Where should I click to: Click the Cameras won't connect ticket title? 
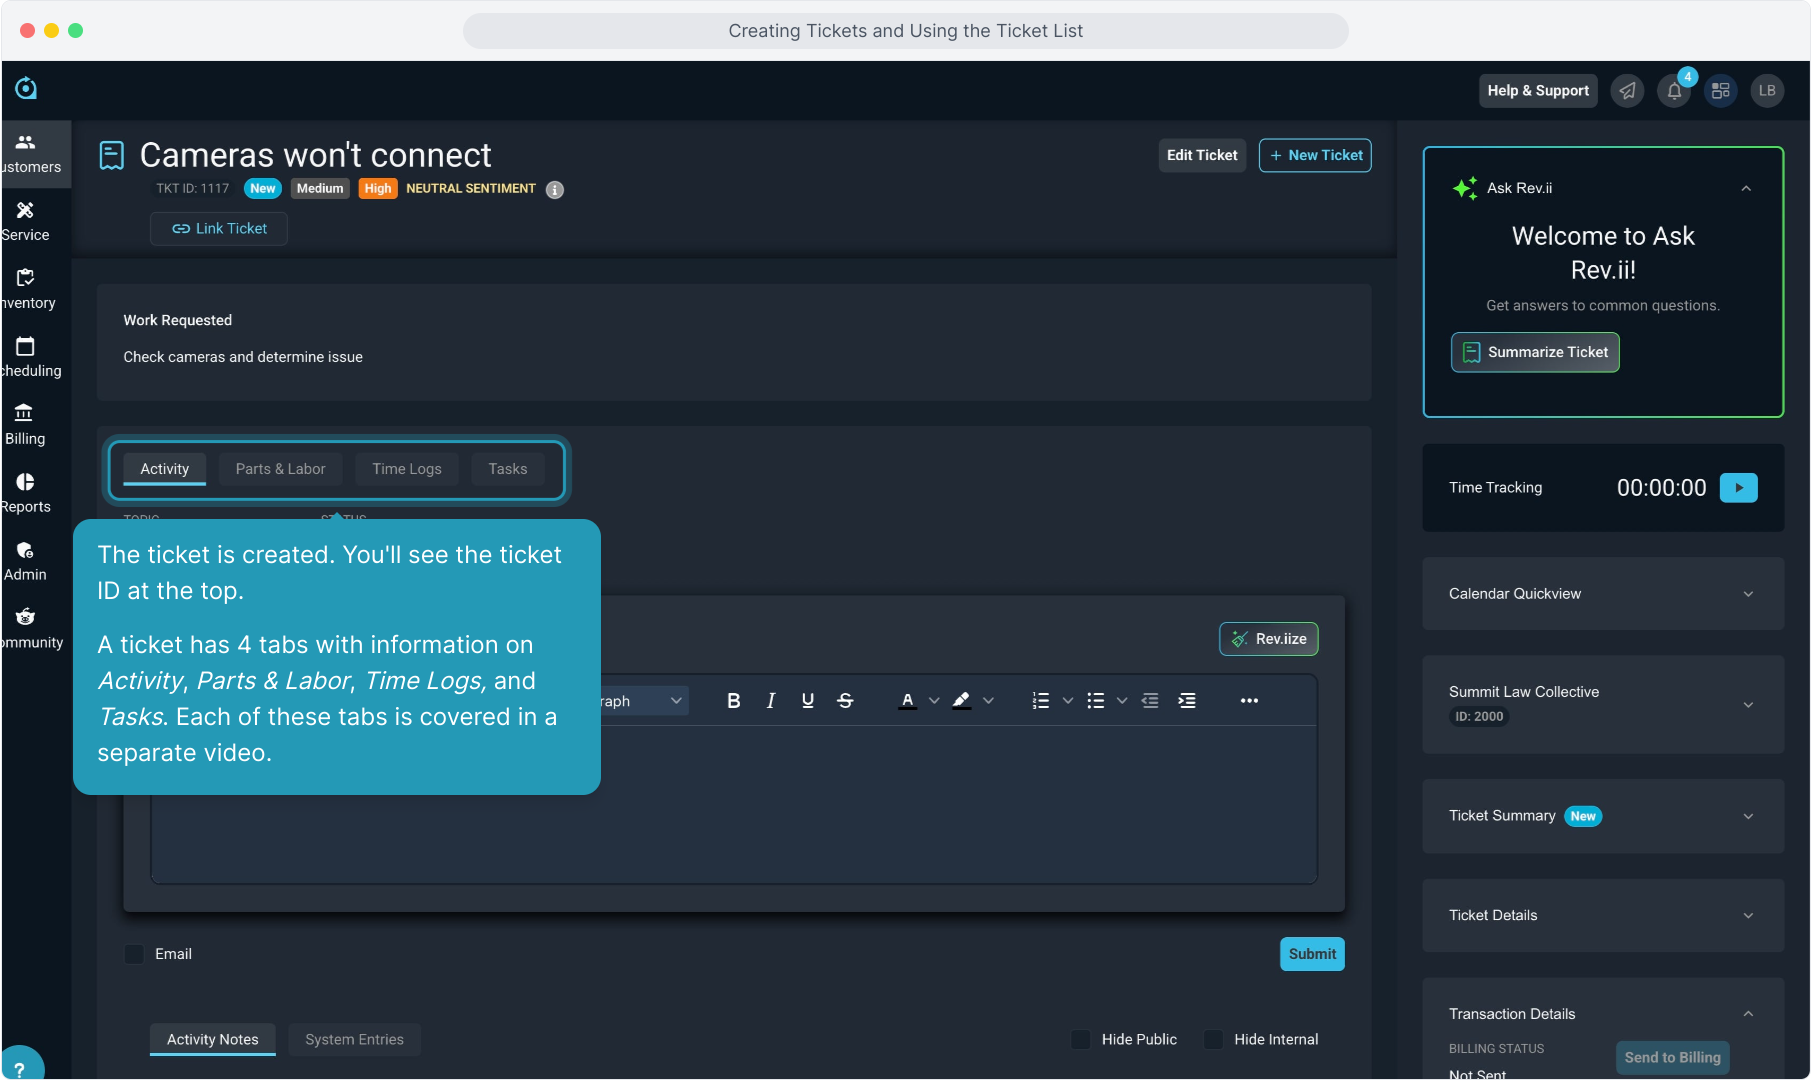[x=316, y=156]
